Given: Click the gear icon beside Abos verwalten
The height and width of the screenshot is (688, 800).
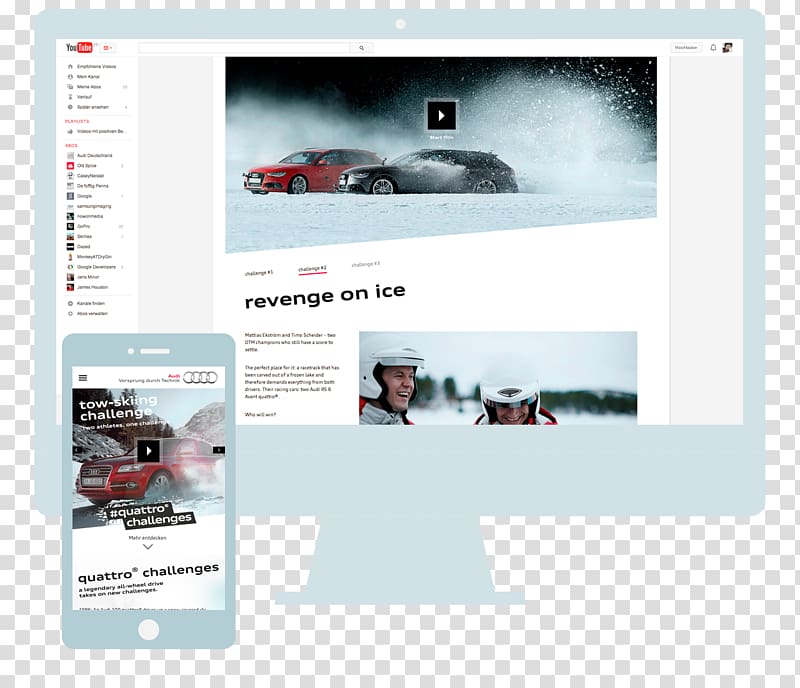Looking at the screenshot, I should 70,314.
